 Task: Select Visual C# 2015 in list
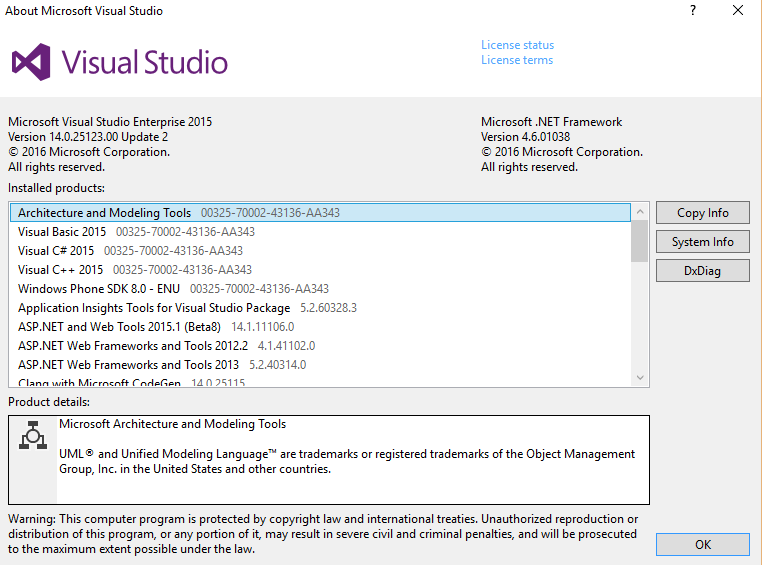pyautogui.click(x=56, y=251)
